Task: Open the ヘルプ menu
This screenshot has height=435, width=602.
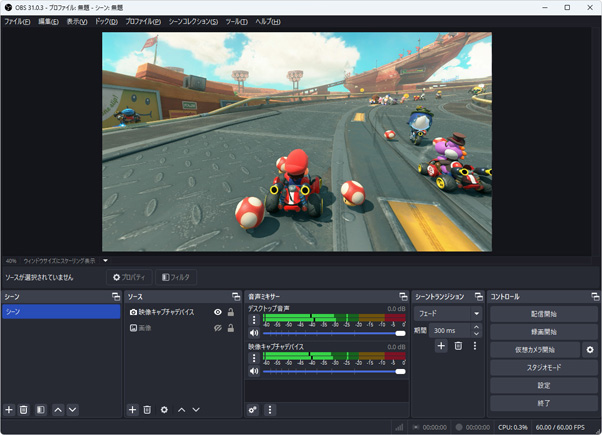Action: coord(268,22)
